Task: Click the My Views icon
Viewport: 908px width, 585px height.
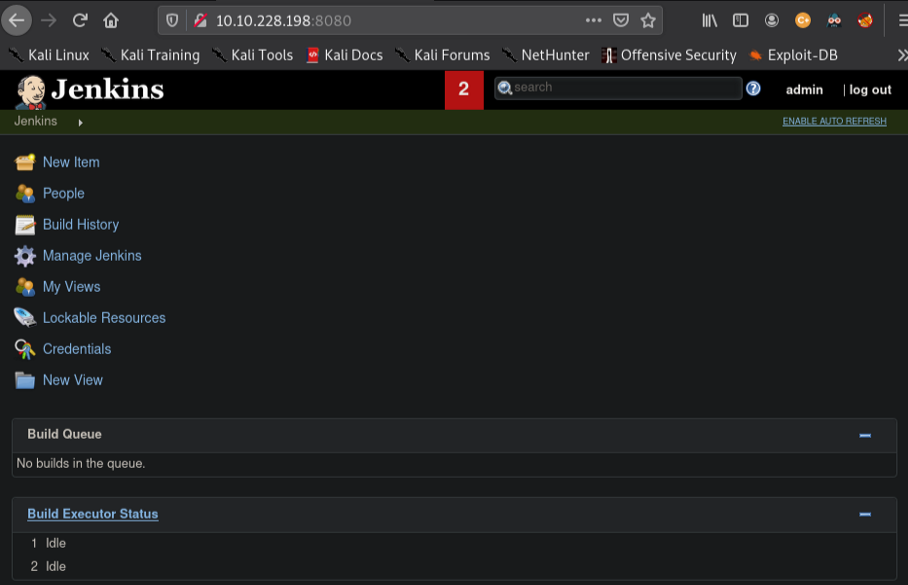Action: coord(24,287)
